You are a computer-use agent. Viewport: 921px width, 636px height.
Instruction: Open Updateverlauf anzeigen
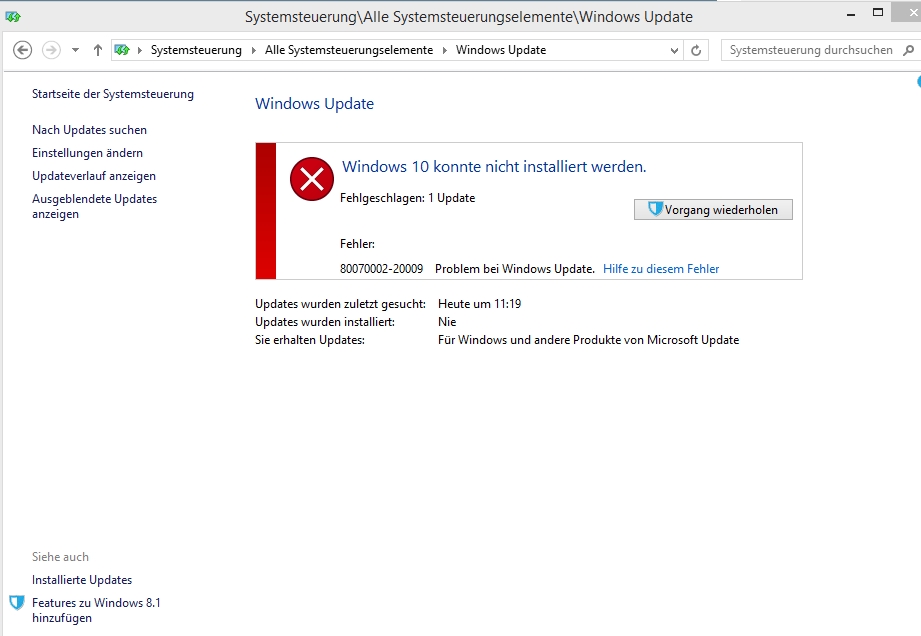94,176
